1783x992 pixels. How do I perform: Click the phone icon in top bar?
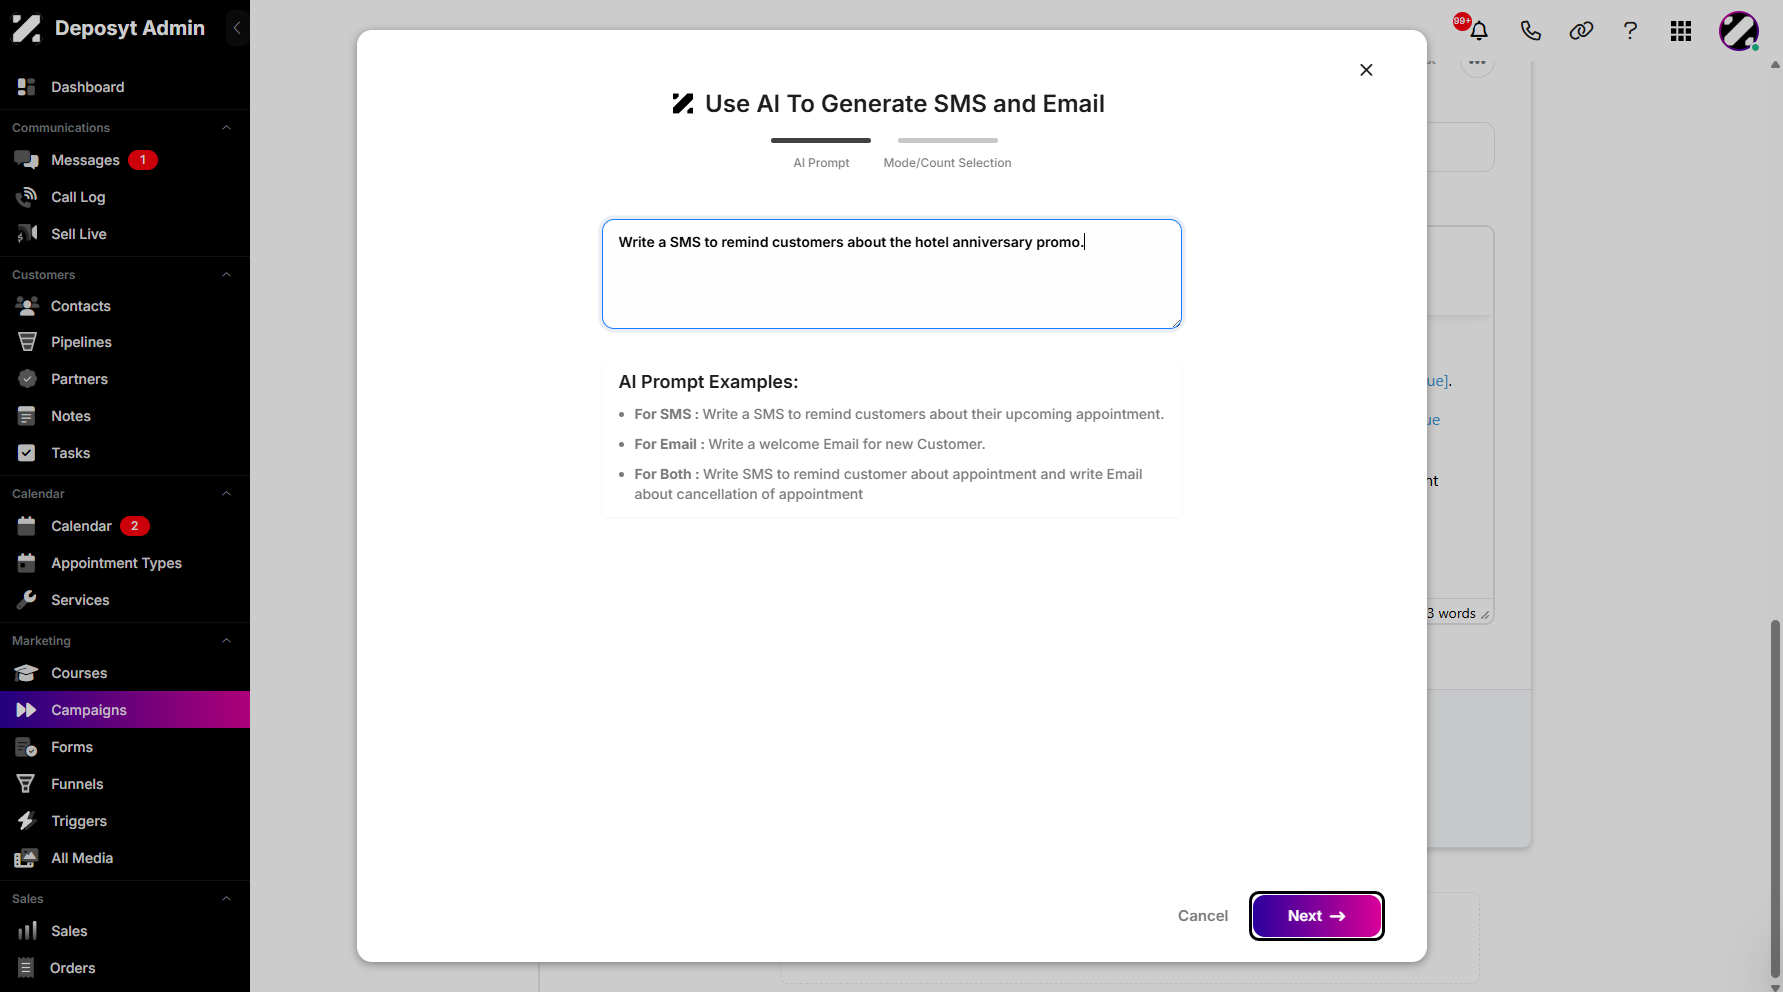click(1530, 31)
